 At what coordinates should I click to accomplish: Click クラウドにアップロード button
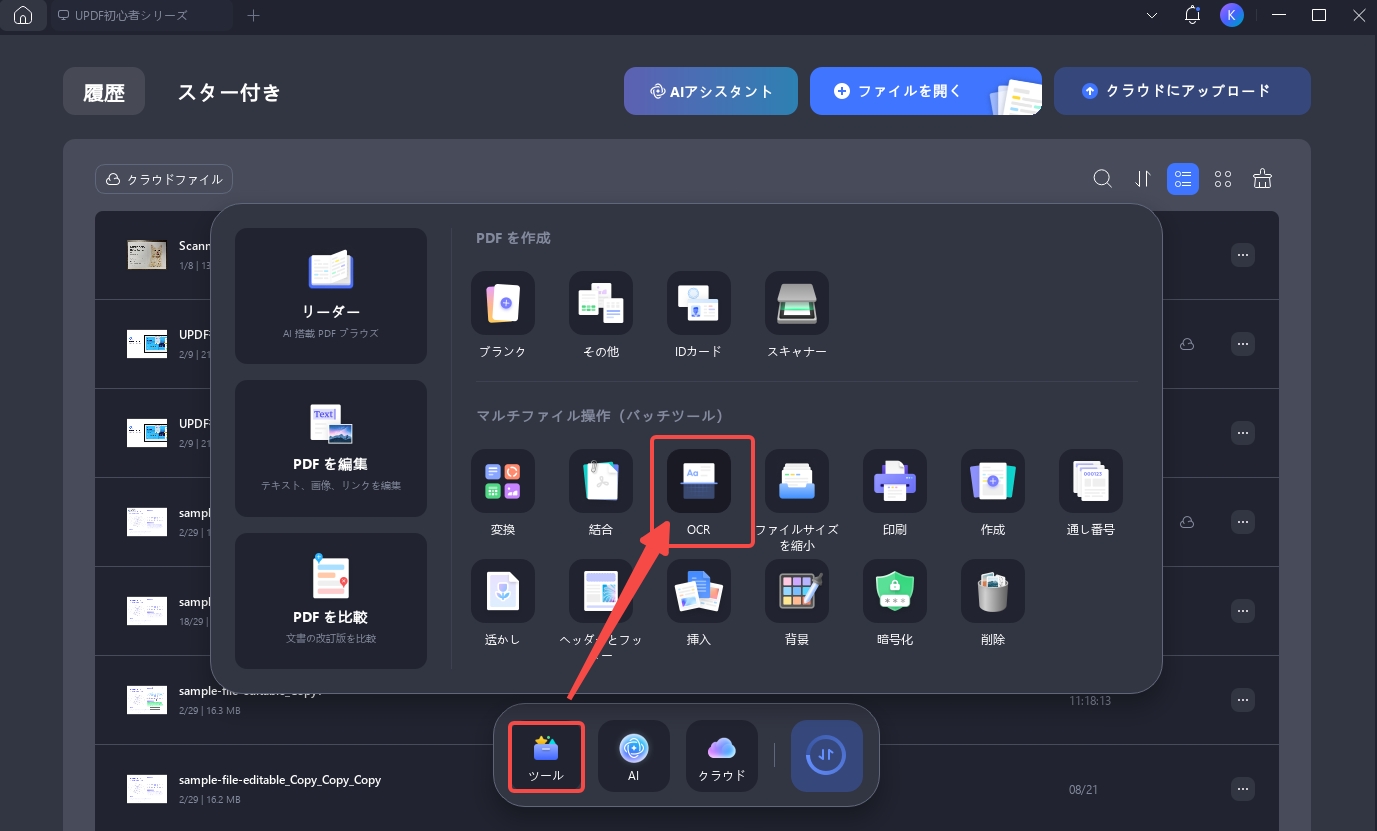click(x=1182, y=91)
